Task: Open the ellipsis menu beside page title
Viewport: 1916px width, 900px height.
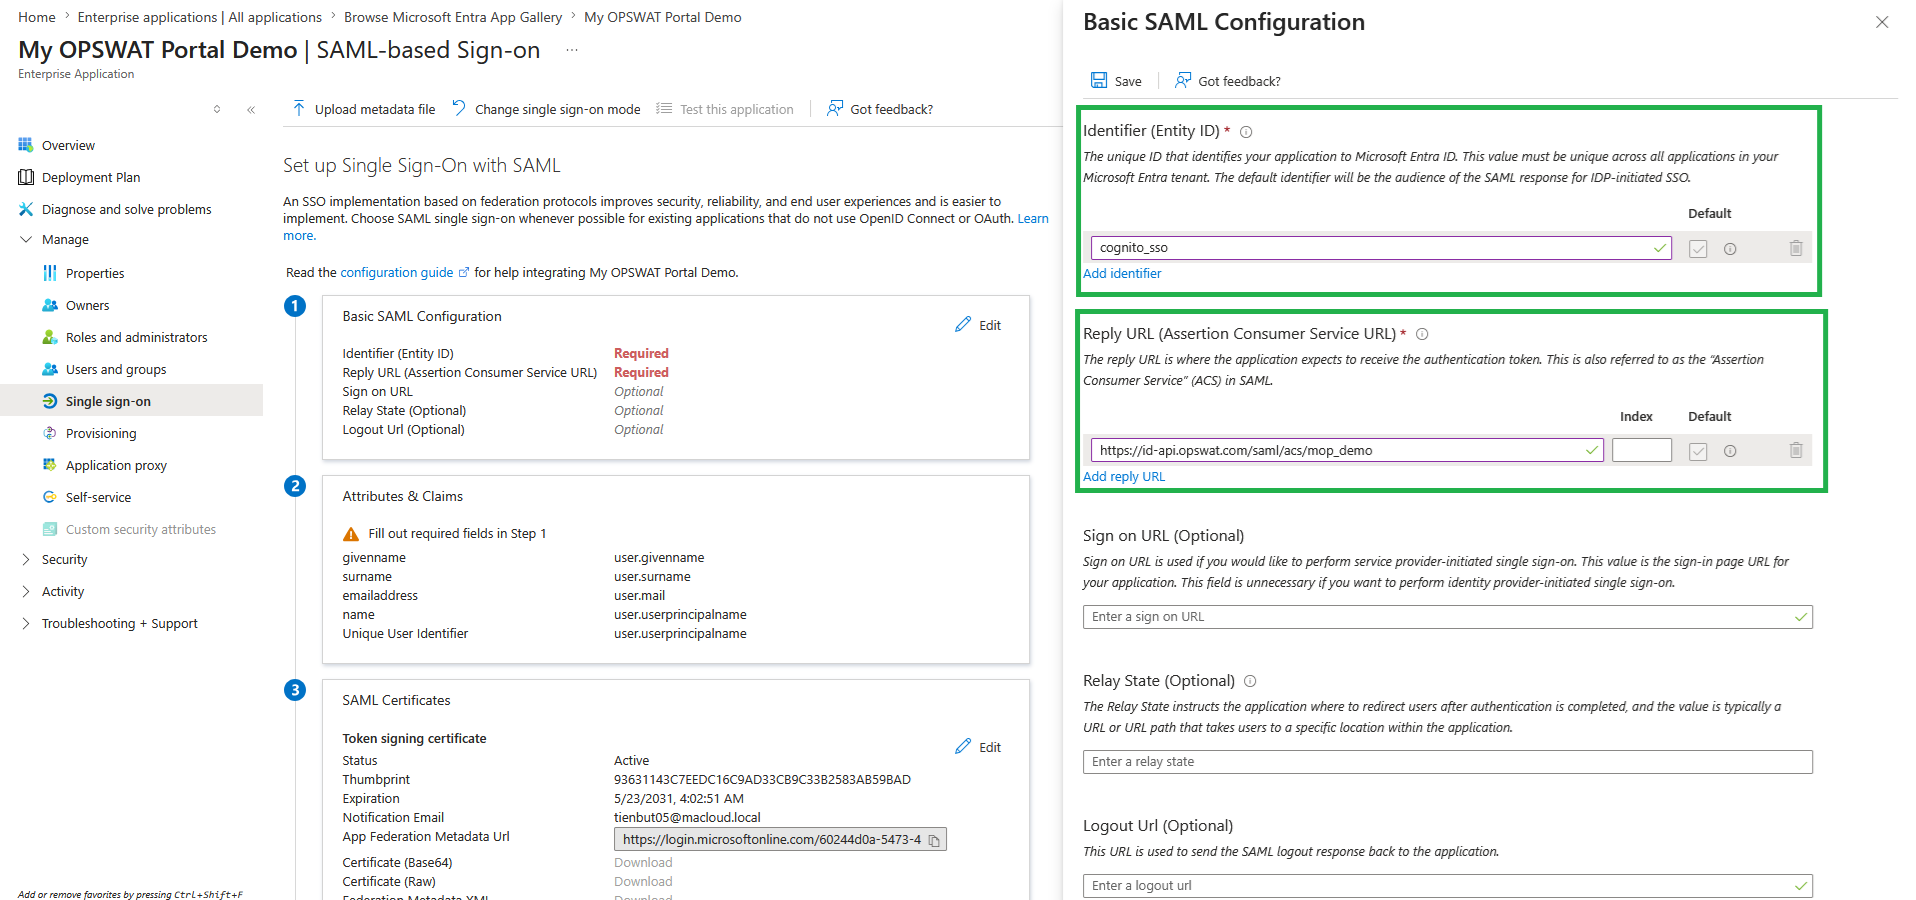Action: pyautogui.click(x=572, y=50)
